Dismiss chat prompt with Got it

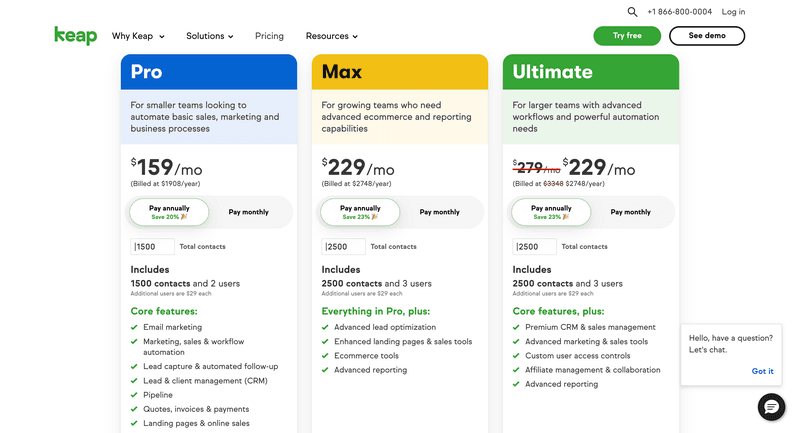[x=762, y=371]
